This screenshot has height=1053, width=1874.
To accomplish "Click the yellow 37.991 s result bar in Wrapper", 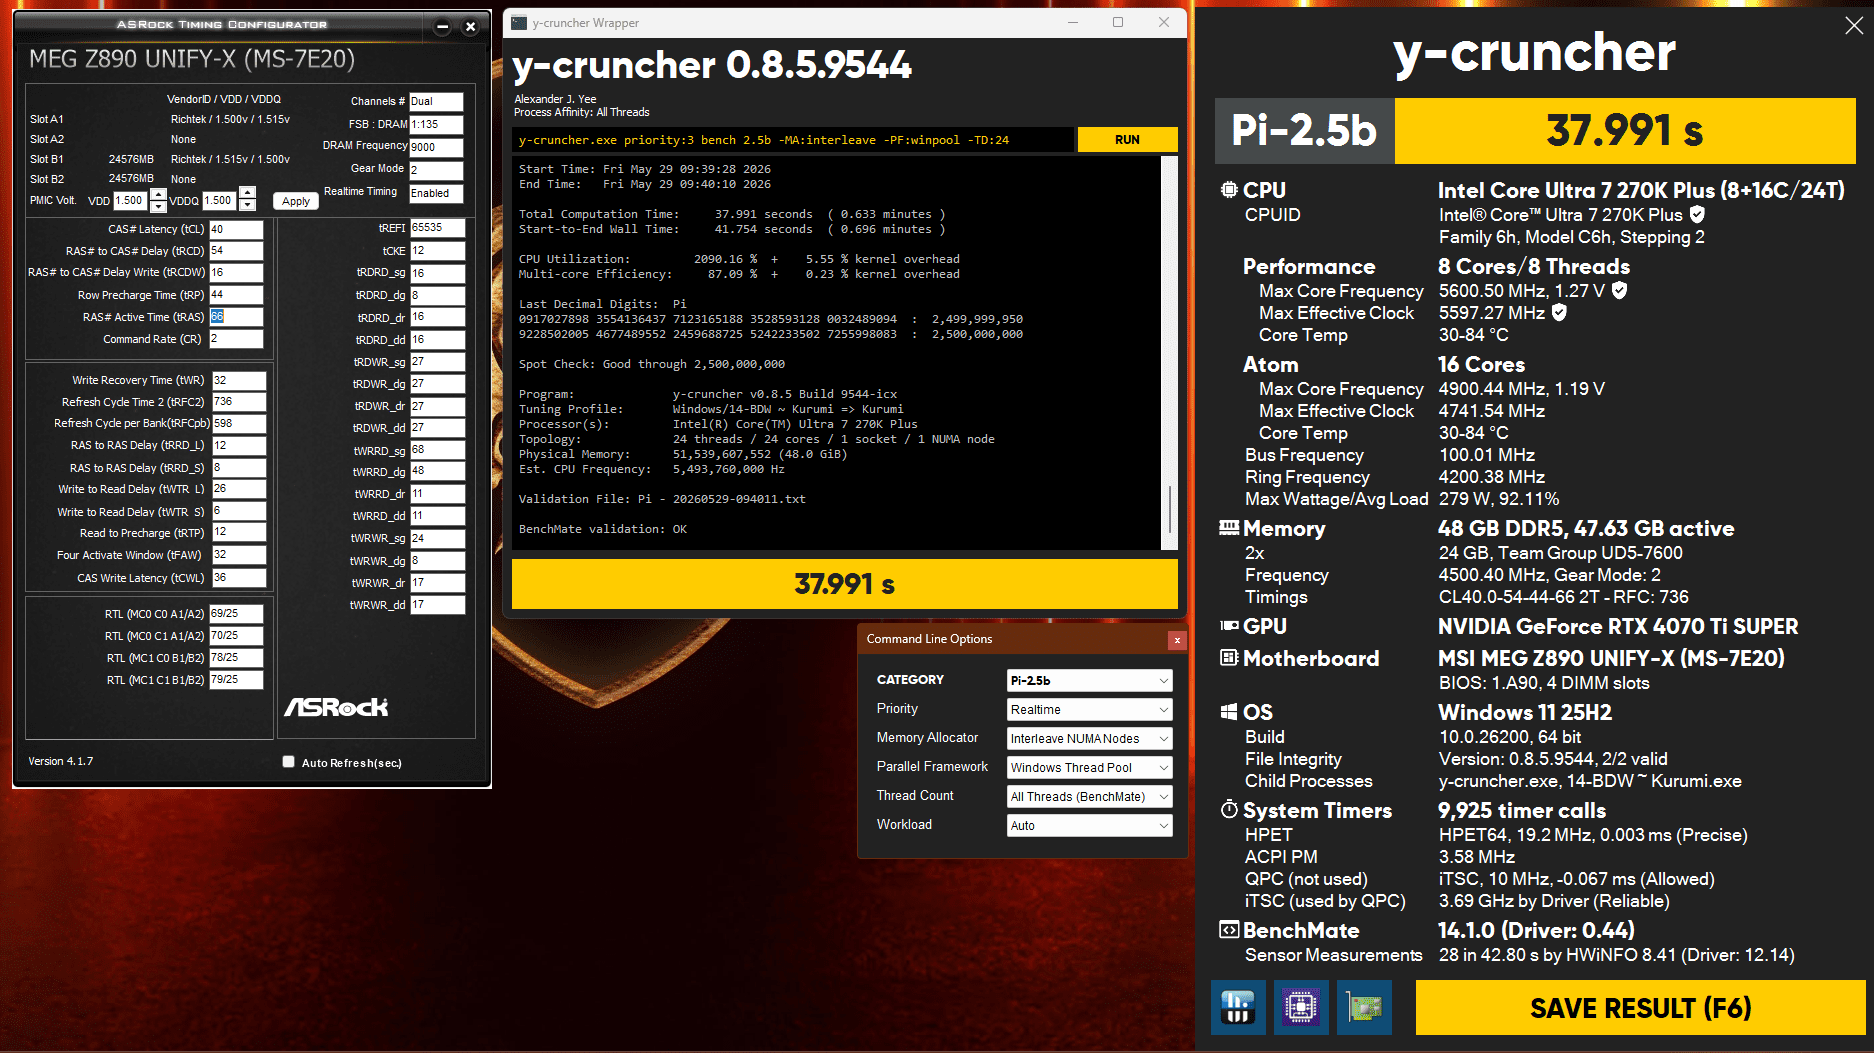I will coord(844,584).
